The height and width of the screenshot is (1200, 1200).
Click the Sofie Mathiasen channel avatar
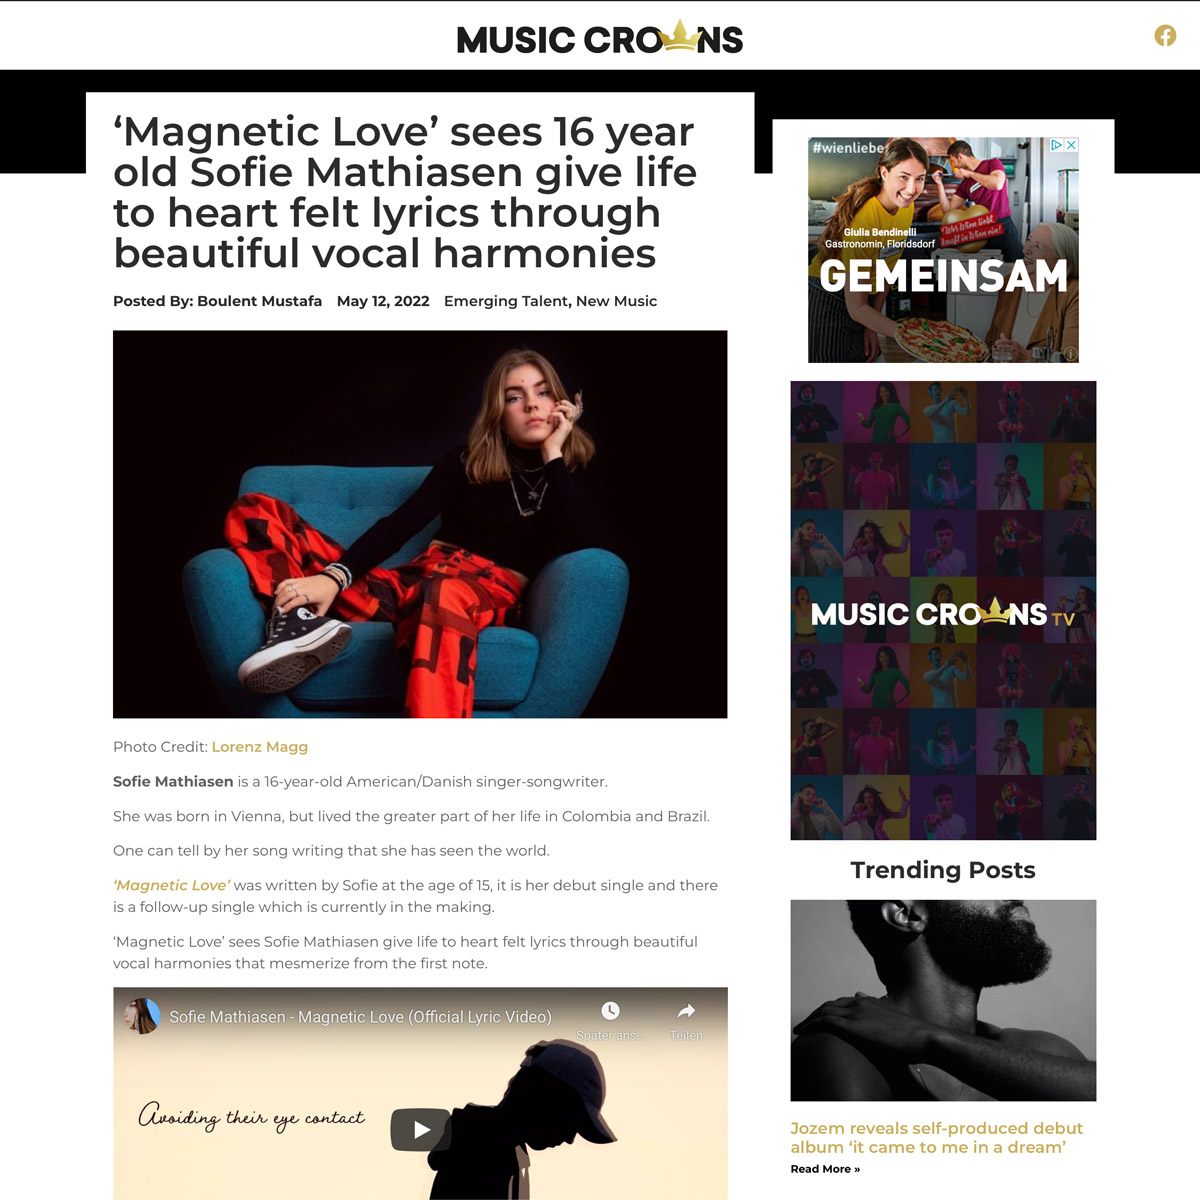click(142, 1016)
